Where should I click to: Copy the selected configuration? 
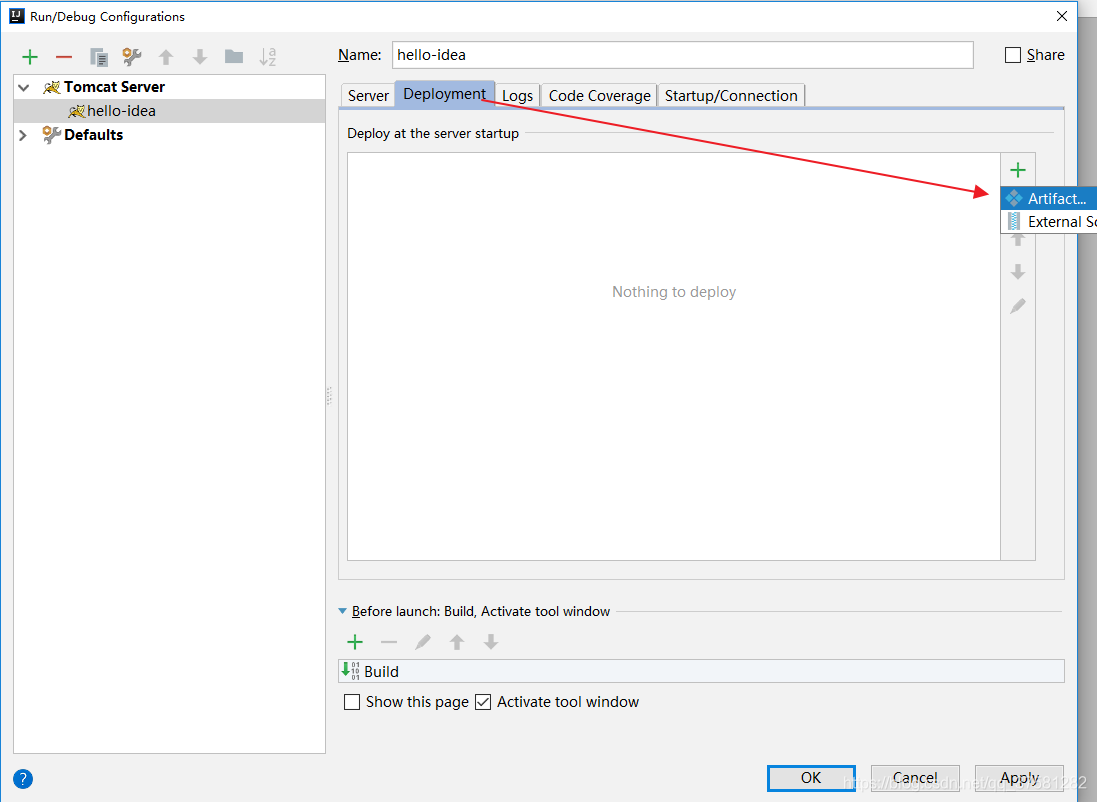99,57
